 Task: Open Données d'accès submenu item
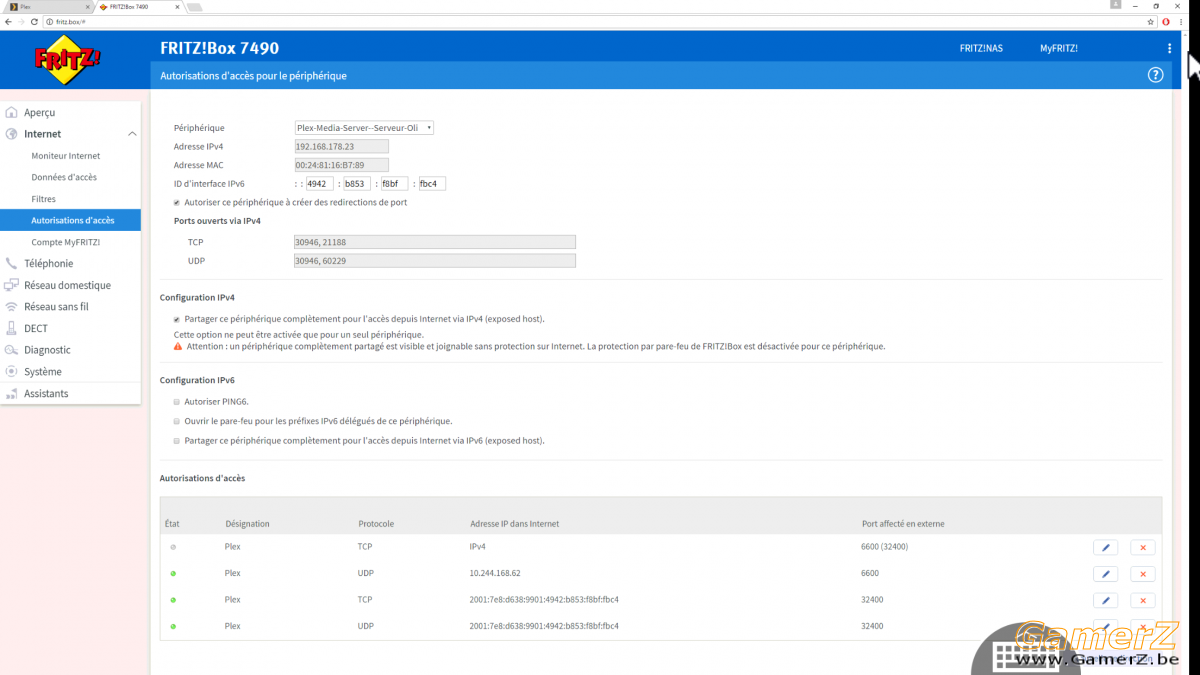(64, 177)
